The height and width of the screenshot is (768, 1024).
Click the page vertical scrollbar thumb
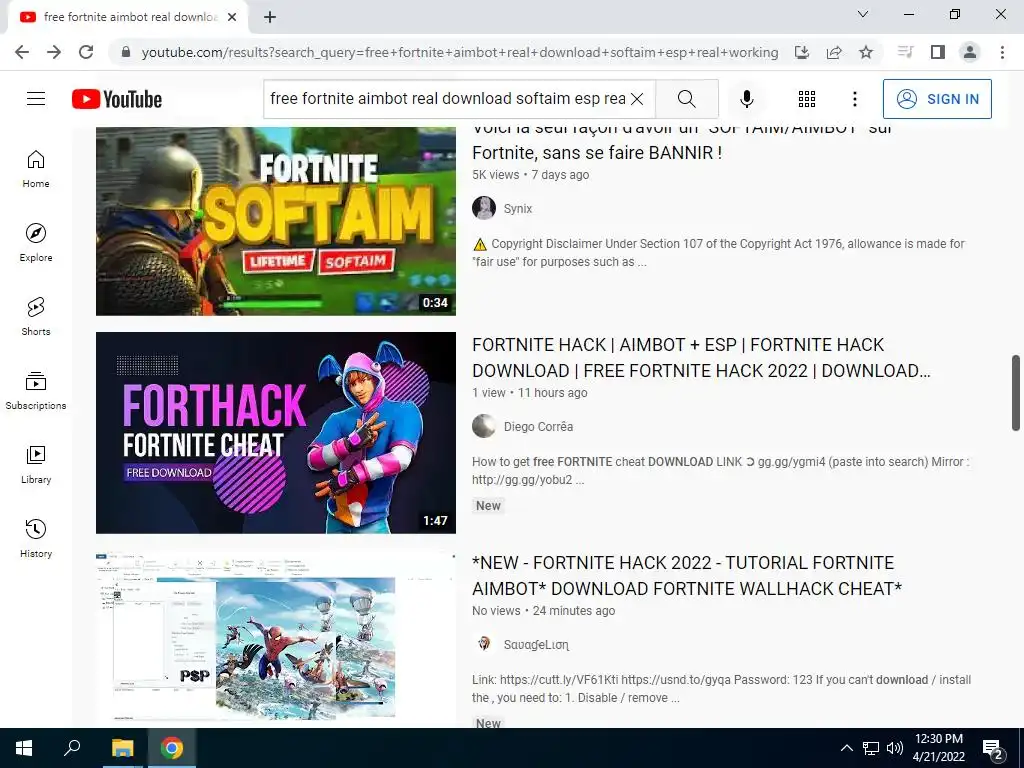(1016, 392)
